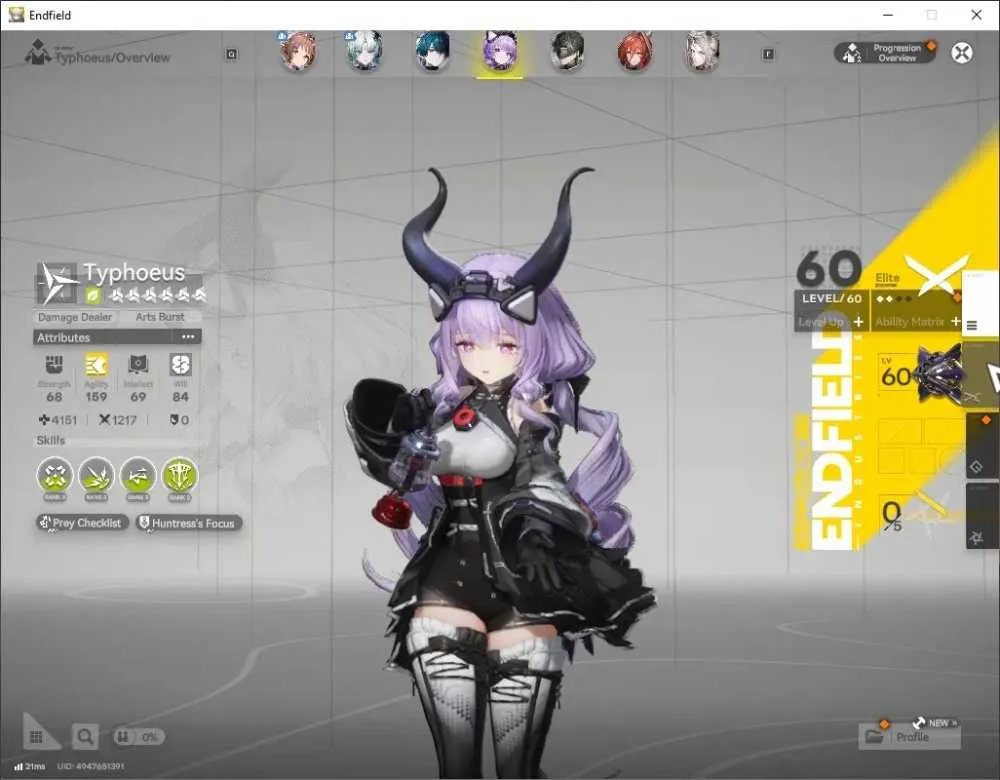Viewport: 1000px width, 780px height.
Task: Open the second skill icon
Action: (96, 476)
